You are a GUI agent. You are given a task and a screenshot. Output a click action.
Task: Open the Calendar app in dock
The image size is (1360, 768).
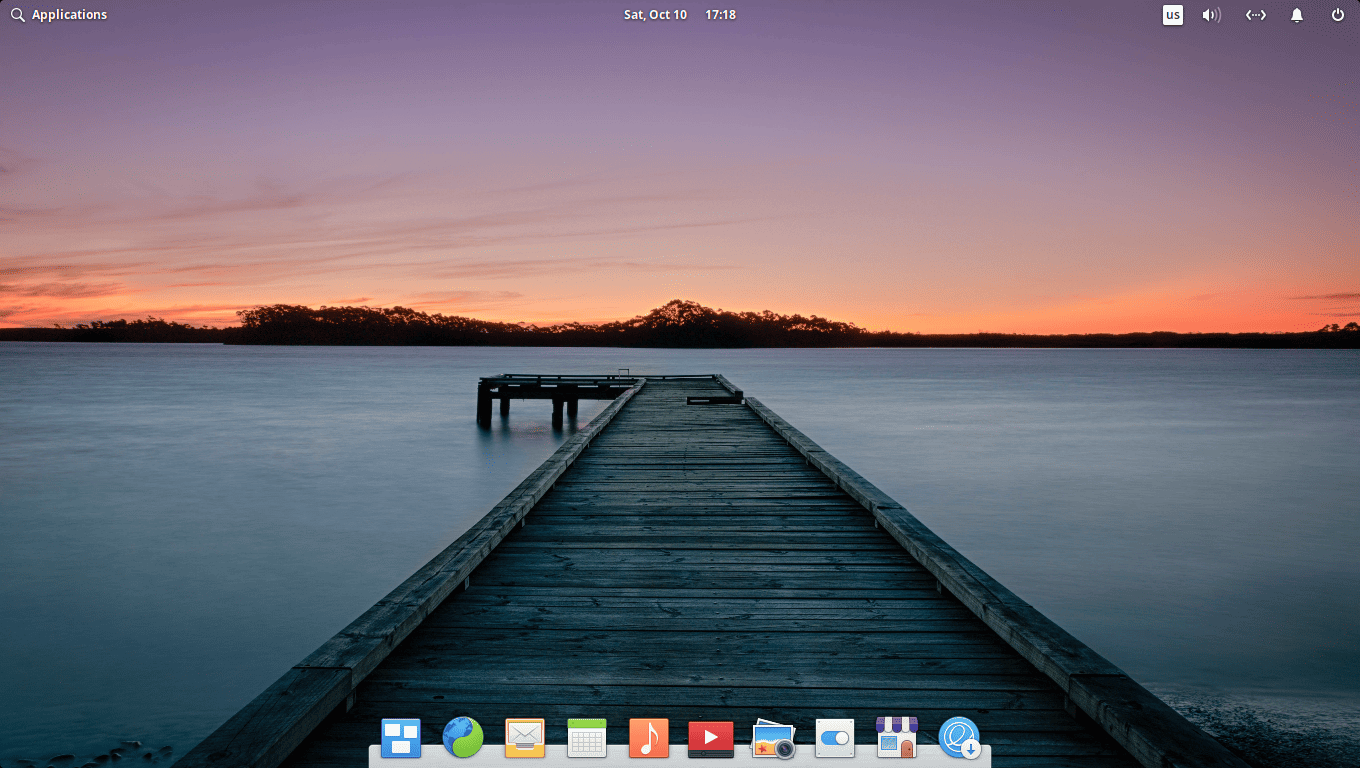587,739
